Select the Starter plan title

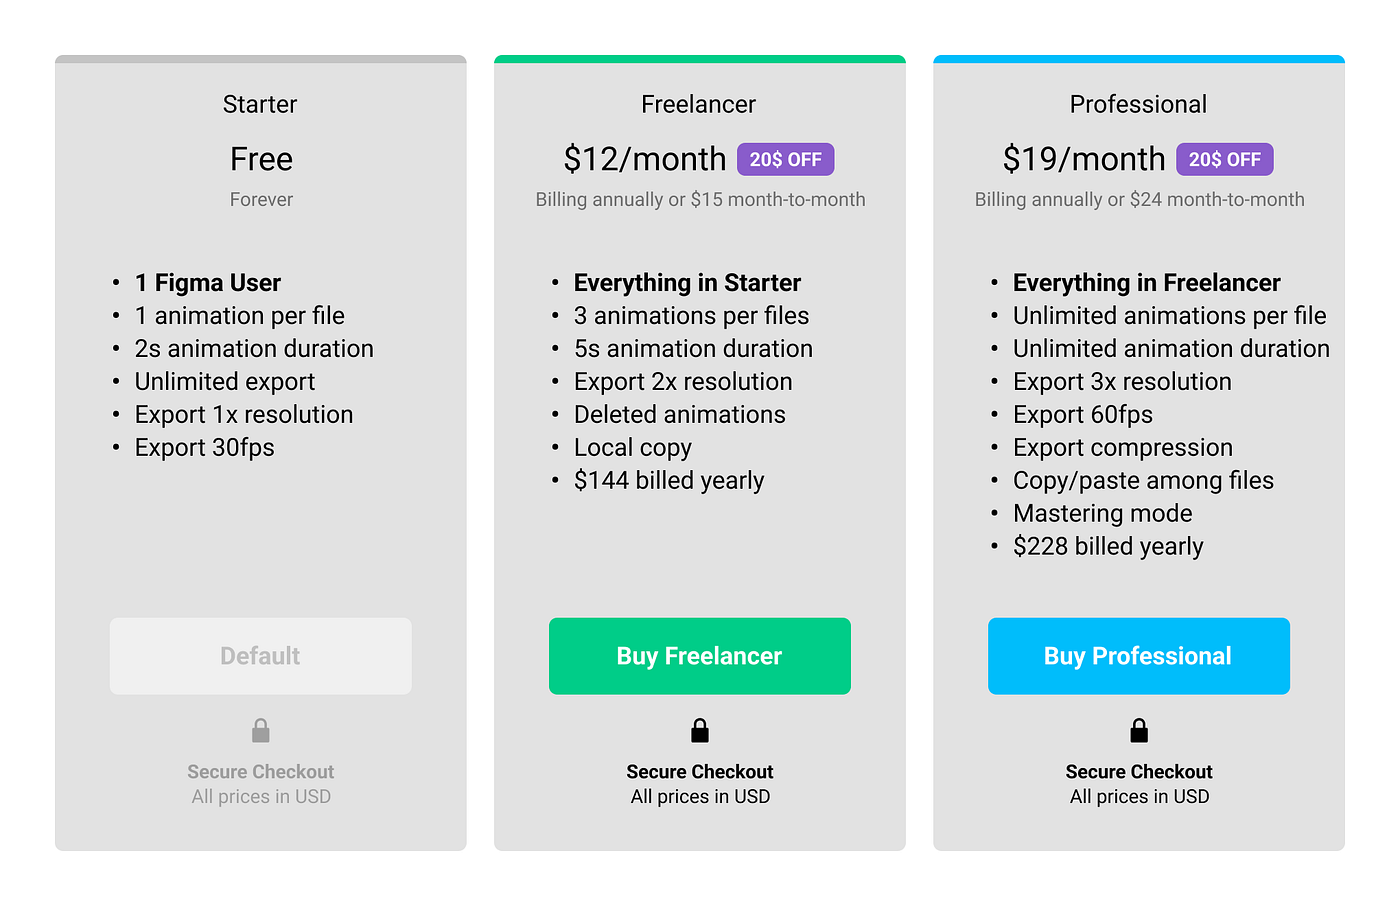tap(260, 104)
